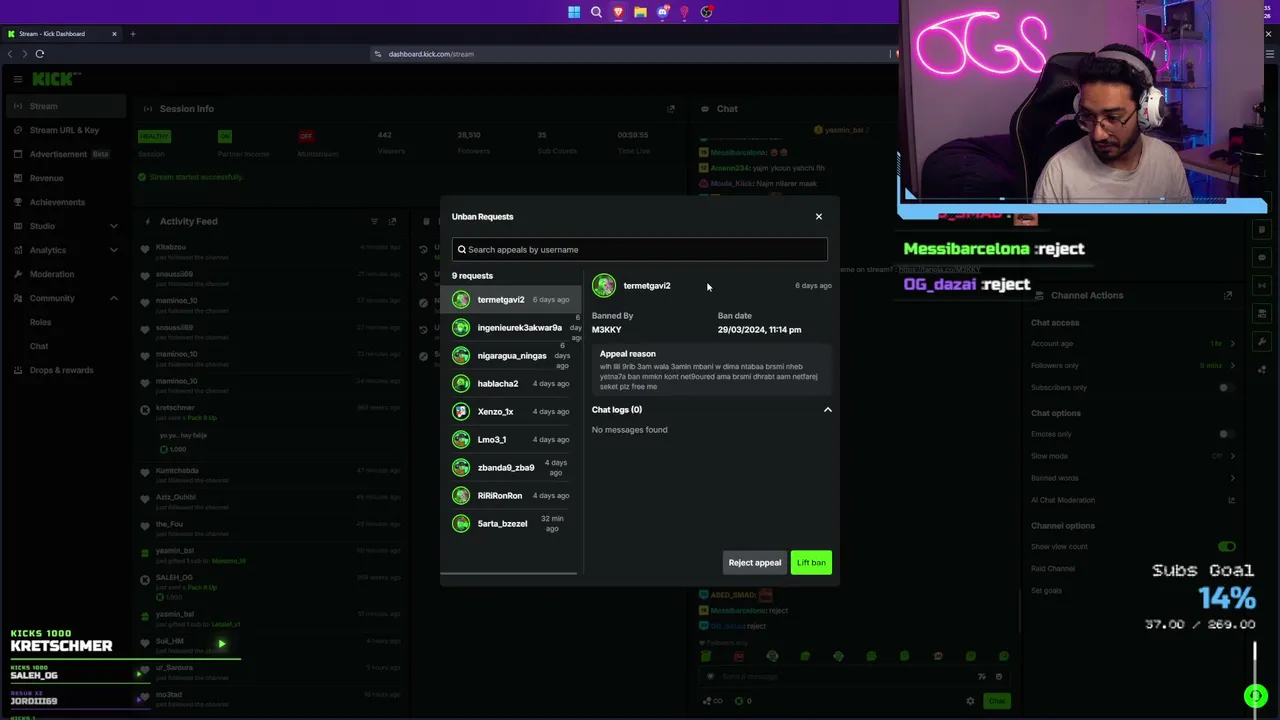Click the requests list horizontal scrollbar

click(511, 573)
